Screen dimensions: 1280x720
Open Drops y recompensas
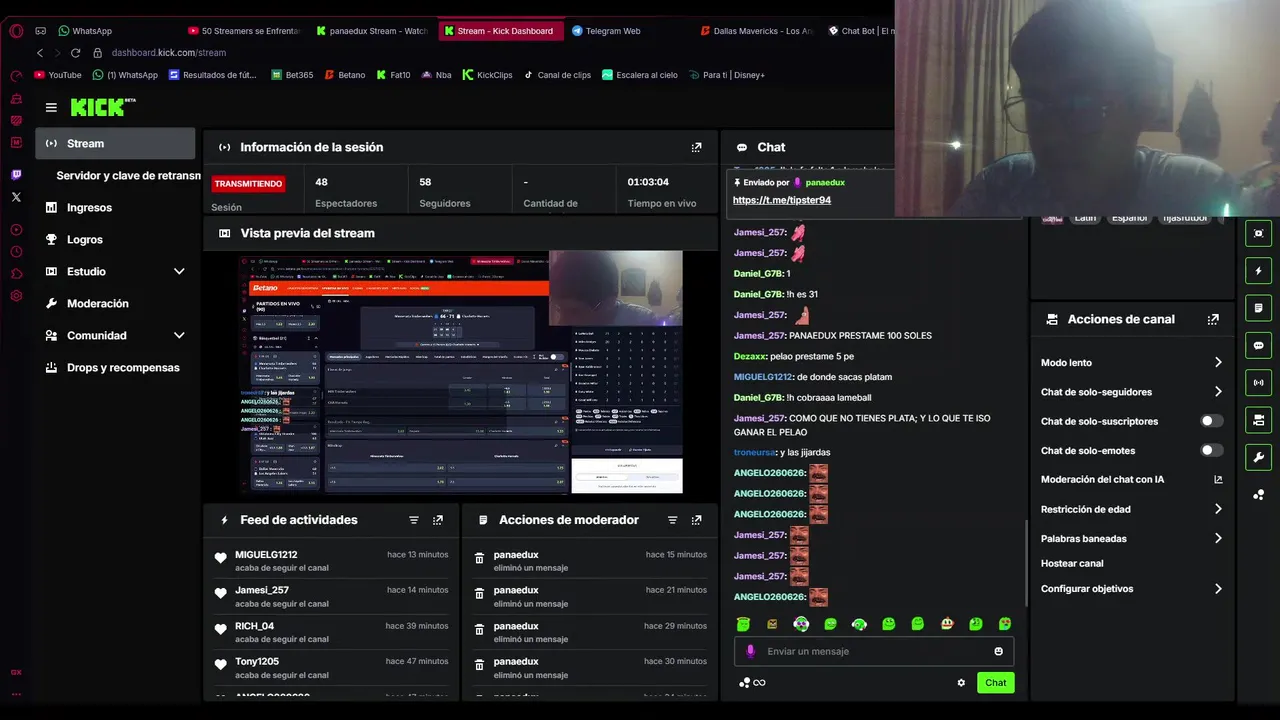tap(115, 367)
